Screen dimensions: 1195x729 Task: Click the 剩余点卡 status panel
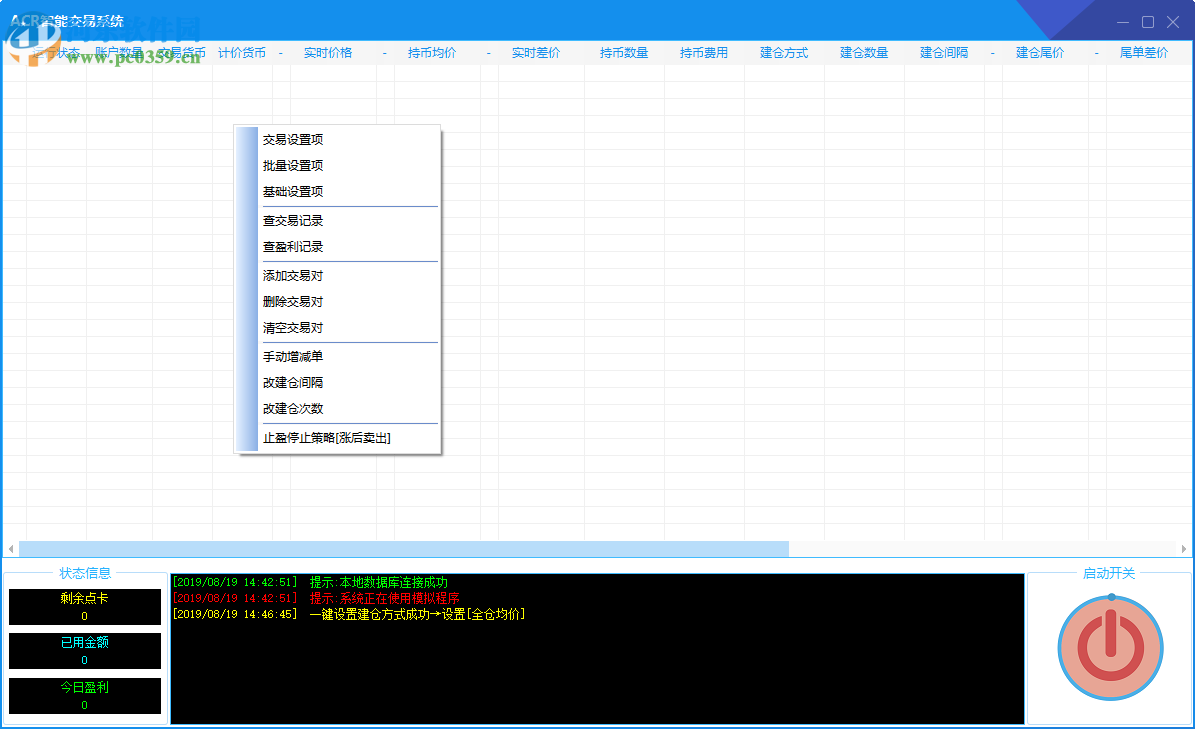click(84, 606)
